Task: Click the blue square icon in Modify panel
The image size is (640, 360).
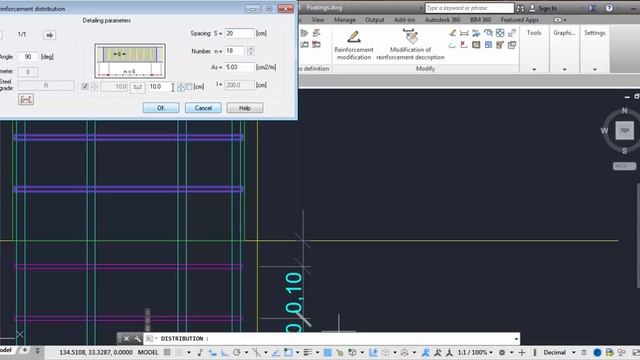Action: (x=488, y=44)
